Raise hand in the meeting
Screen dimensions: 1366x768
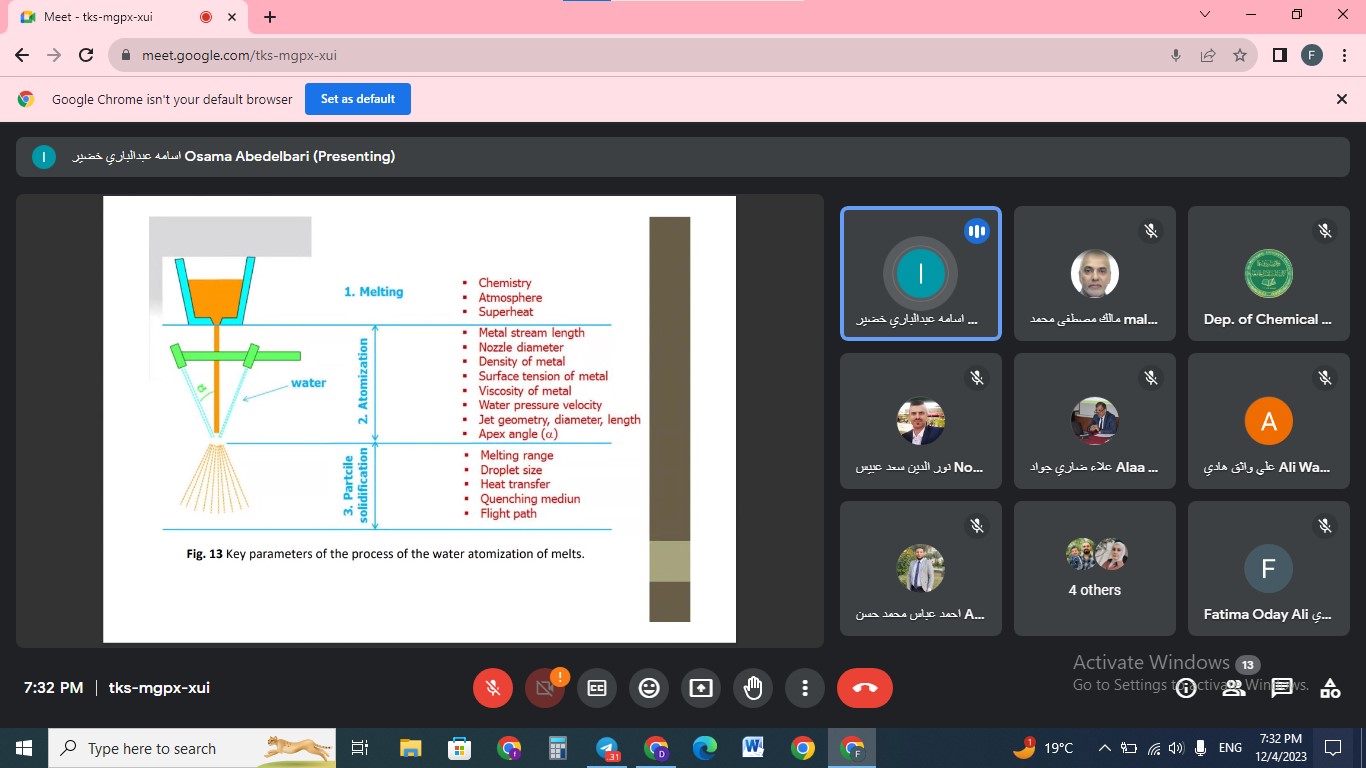(753, 688)
